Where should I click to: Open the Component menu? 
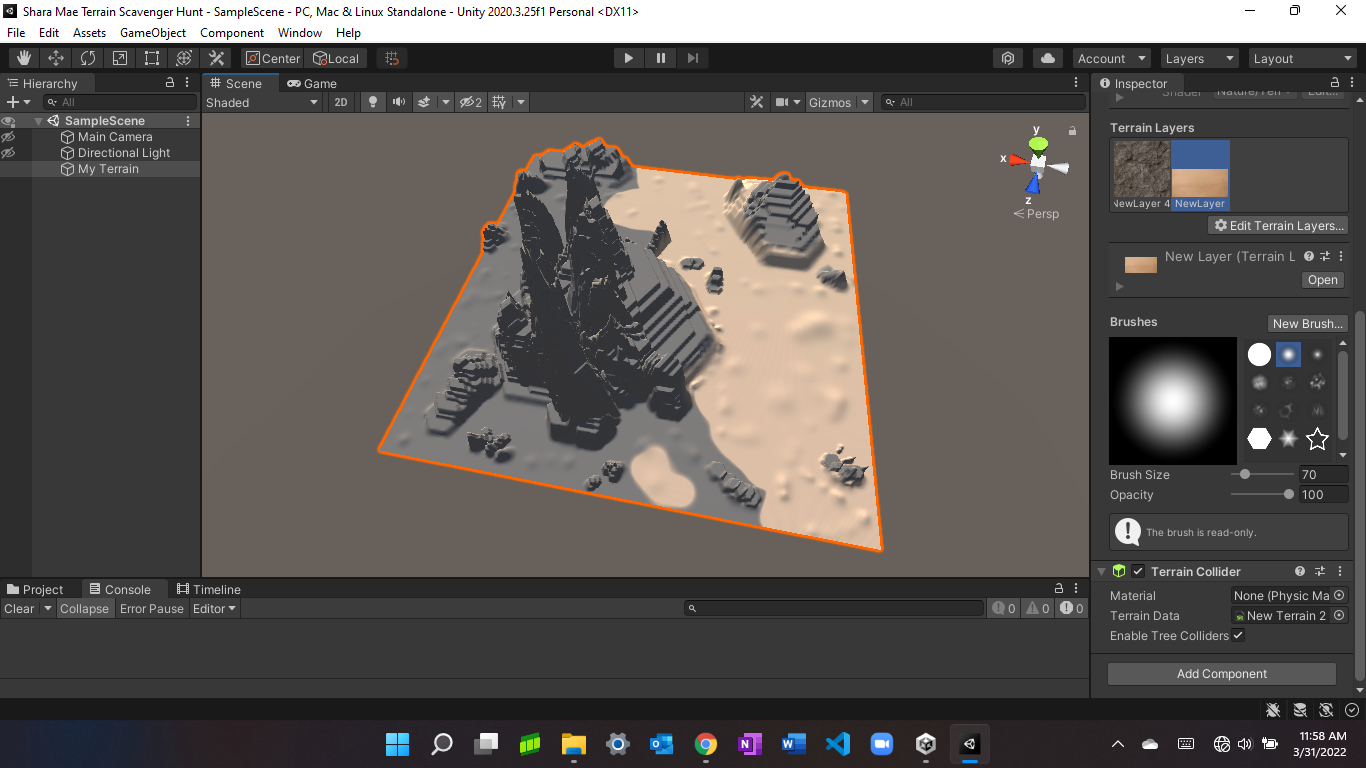click(232, 33)
